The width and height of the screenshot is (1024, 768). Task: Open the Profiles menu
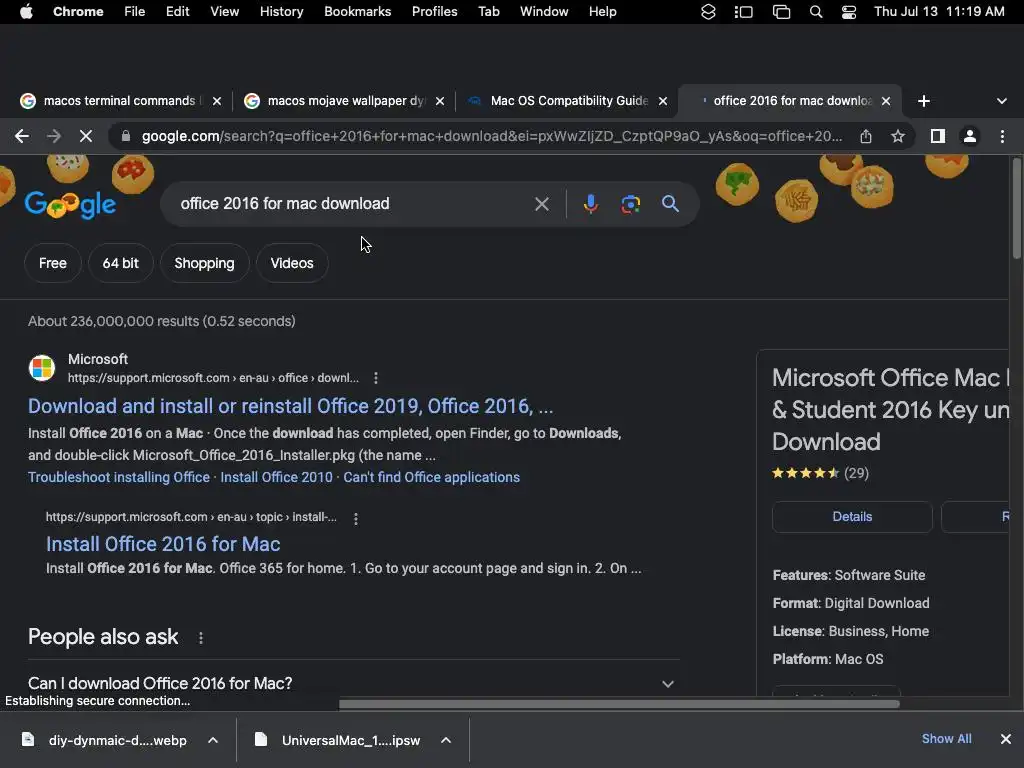pos(434,12)
